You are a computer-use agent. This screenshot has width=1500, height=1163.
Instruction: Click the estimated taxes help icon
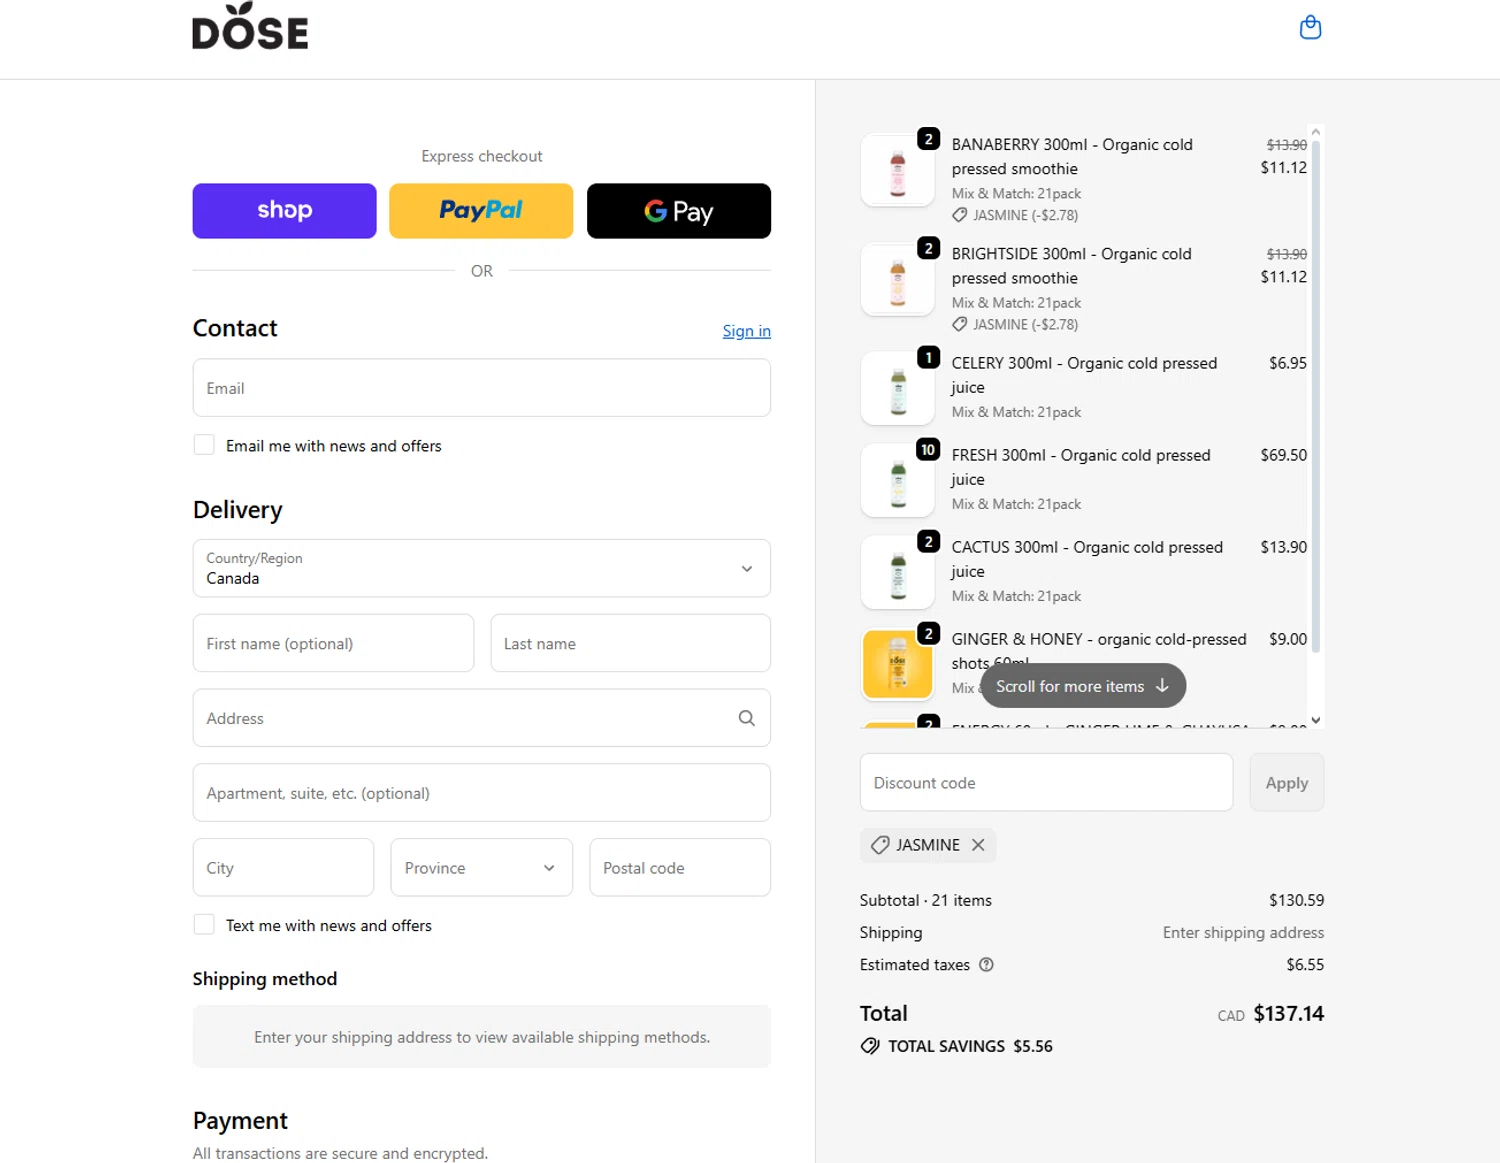(x=986, y=965)
